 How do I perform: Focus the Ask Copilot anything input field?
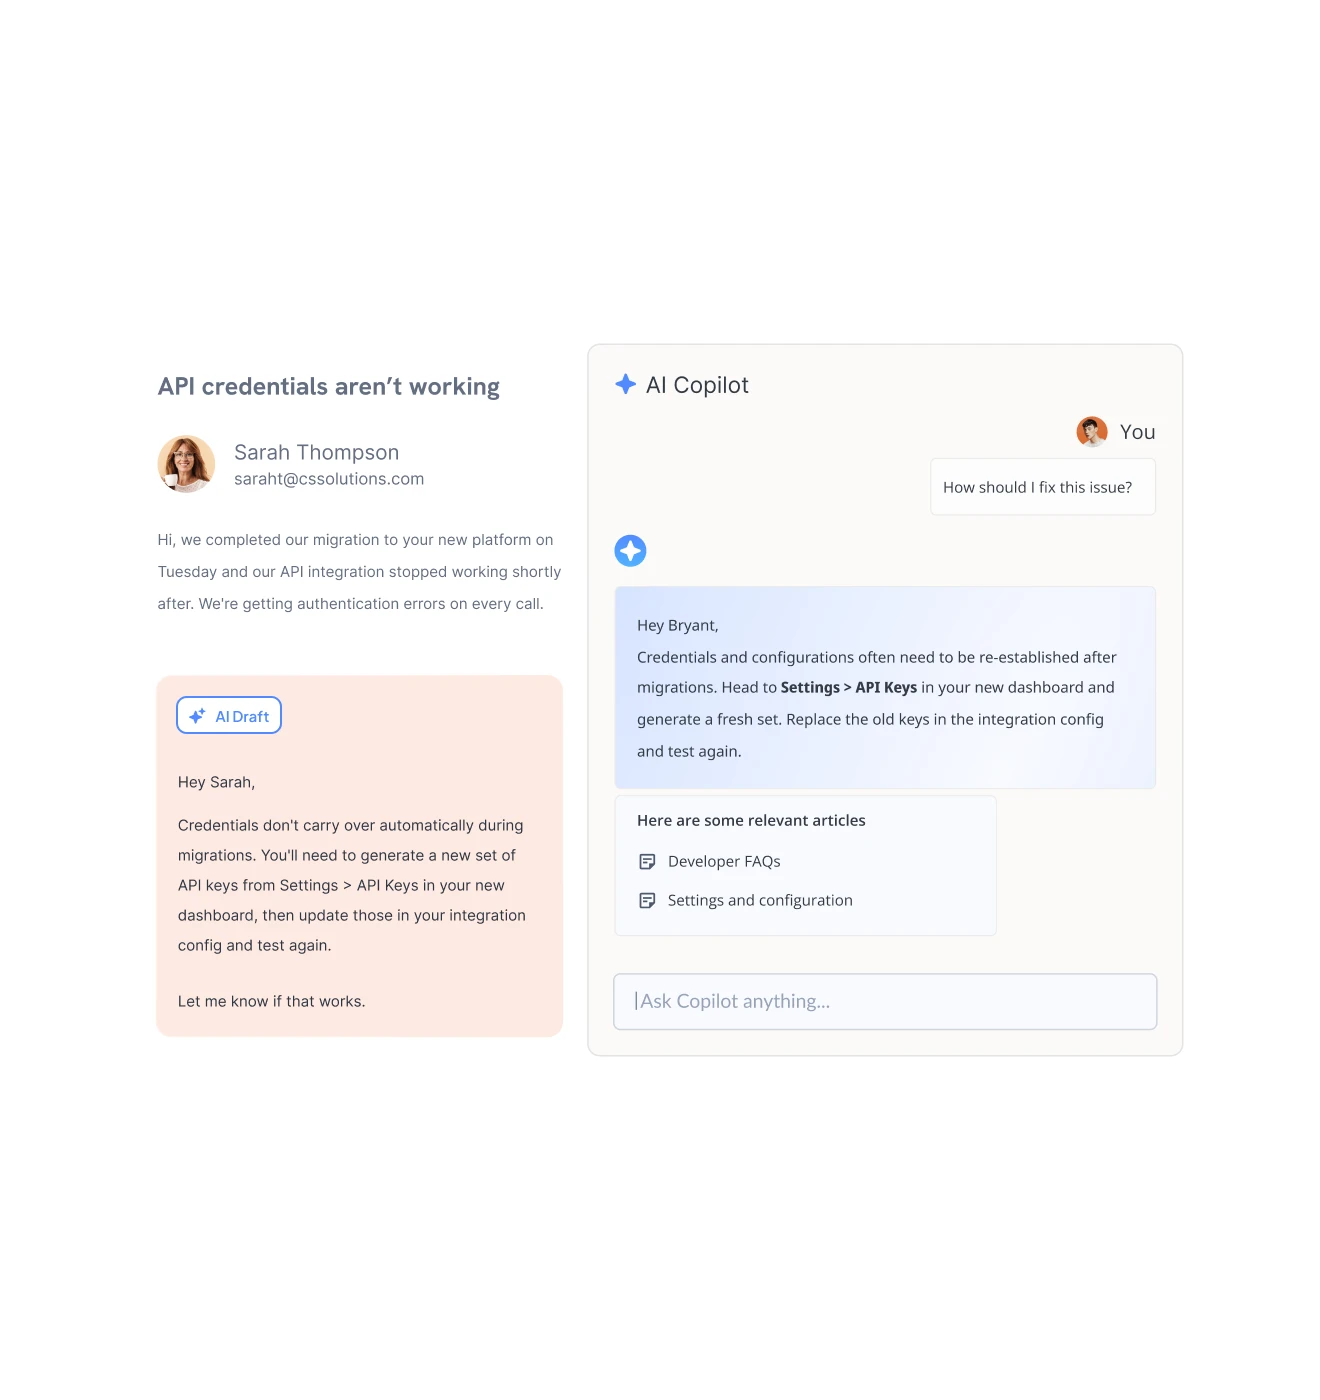(x=885, y=1002)
